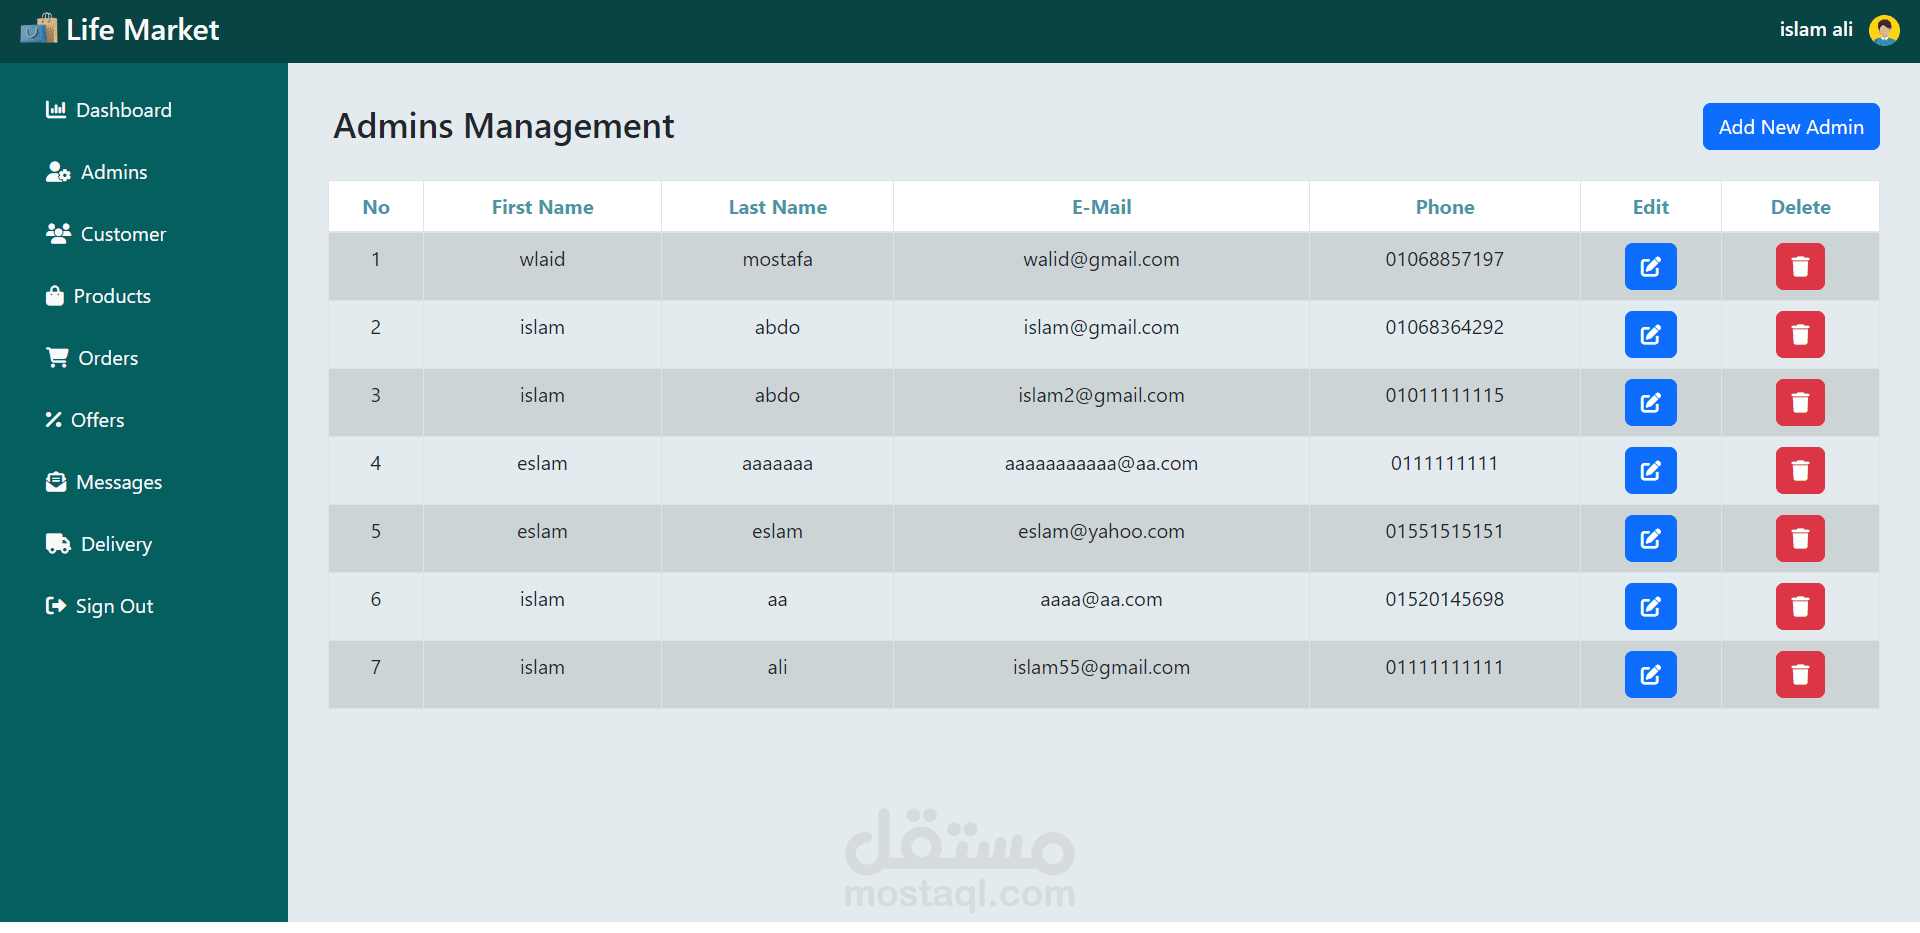Click the Add New Admin button
Viewport: 1920px width, 933px height.
tap(1791, 127)
